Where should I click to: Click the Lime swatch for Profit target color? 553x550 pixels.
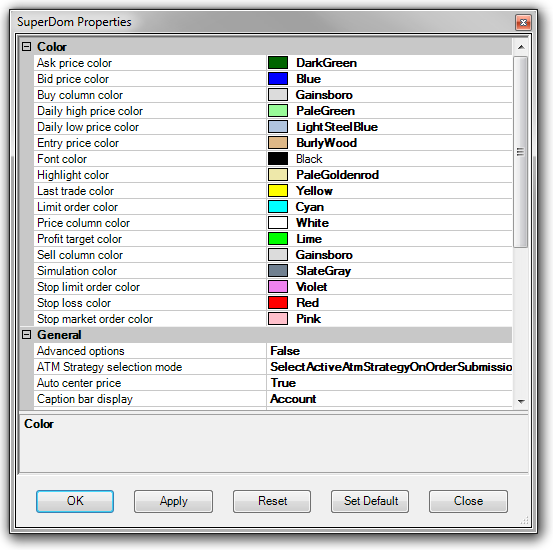(278, 238)
